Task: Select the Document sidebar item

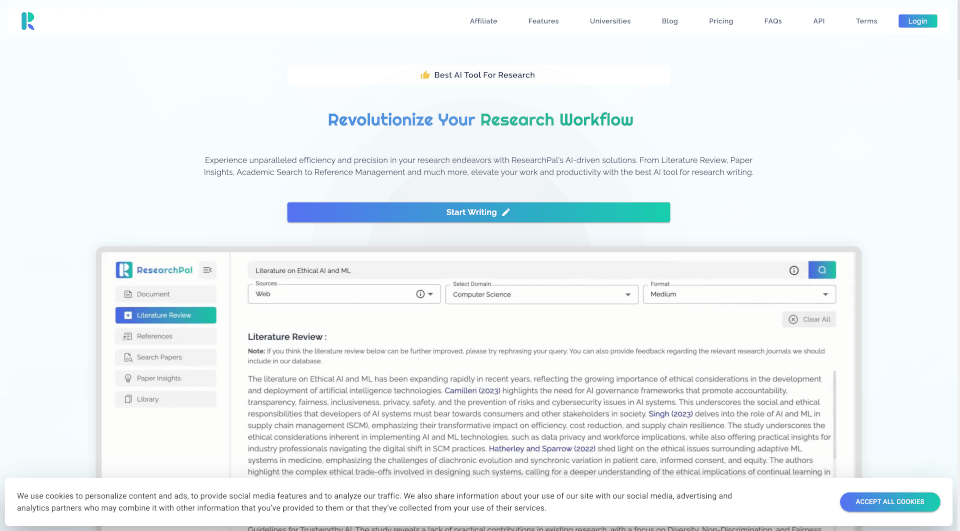Action: pyautogui.click(x=165, y=294)
